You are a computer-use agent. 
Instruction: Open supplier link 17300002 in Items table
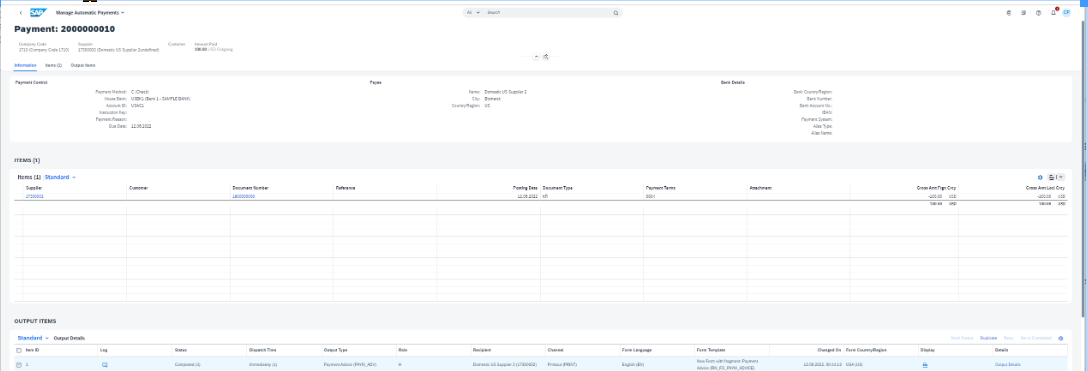point(35,196)
